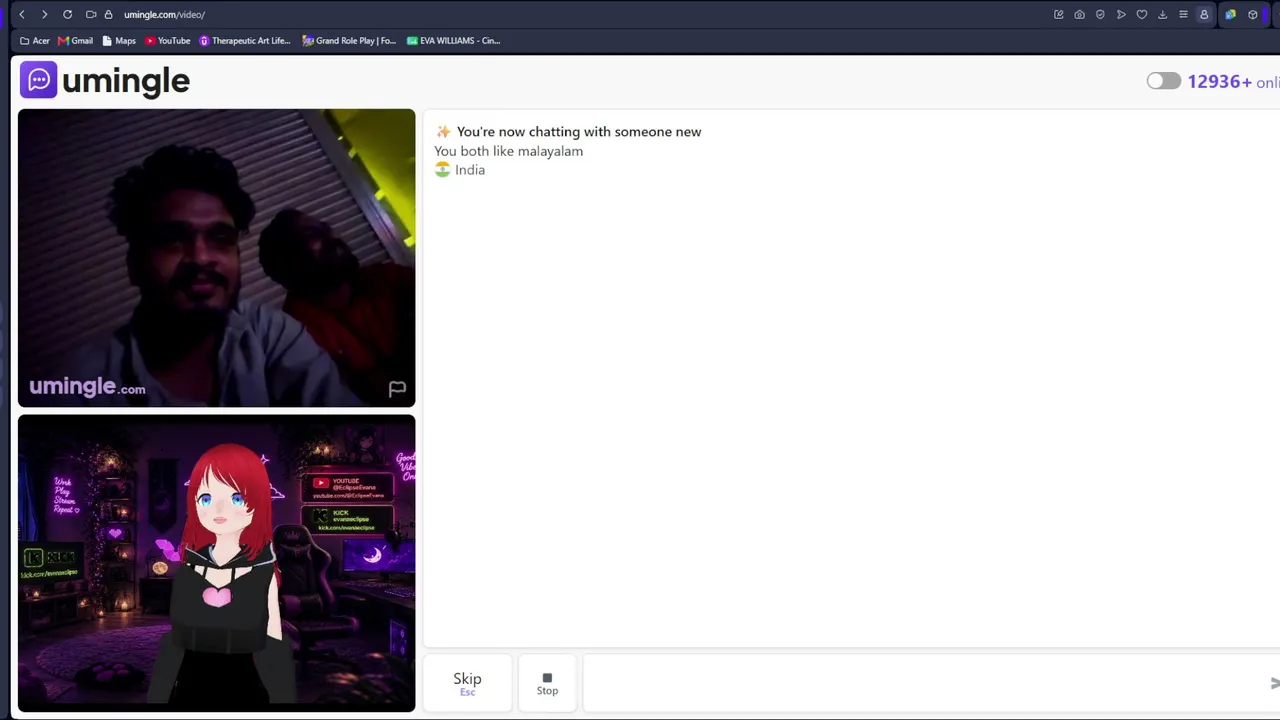Reload the umingle page
The width and height of the screenshot is (1280, 720).
(x=67, y=14)
